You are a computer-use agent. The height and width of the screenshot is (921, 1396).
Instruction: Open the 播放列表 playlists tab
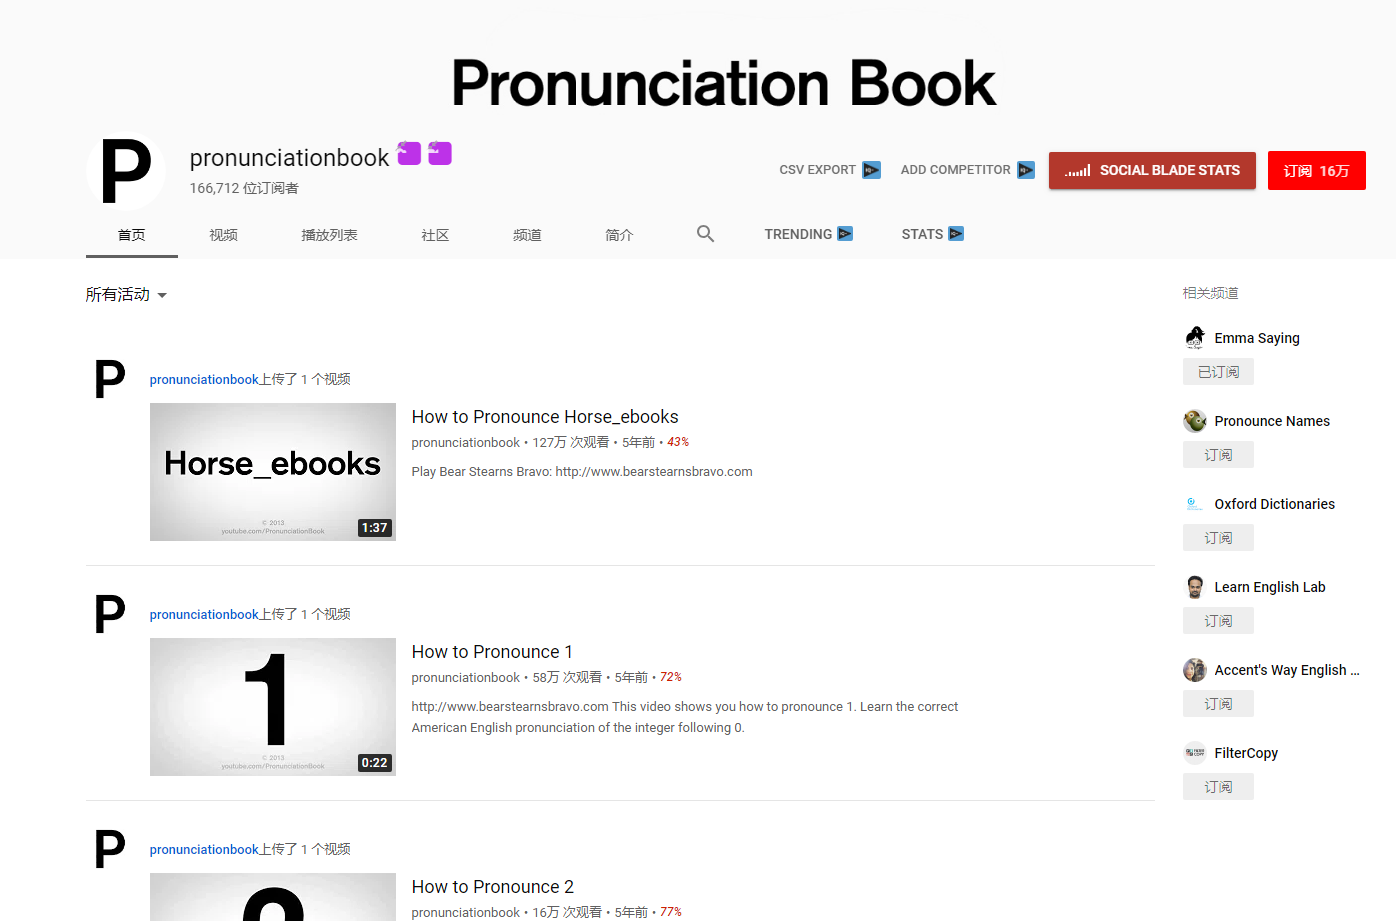click(x=330, y=235)
